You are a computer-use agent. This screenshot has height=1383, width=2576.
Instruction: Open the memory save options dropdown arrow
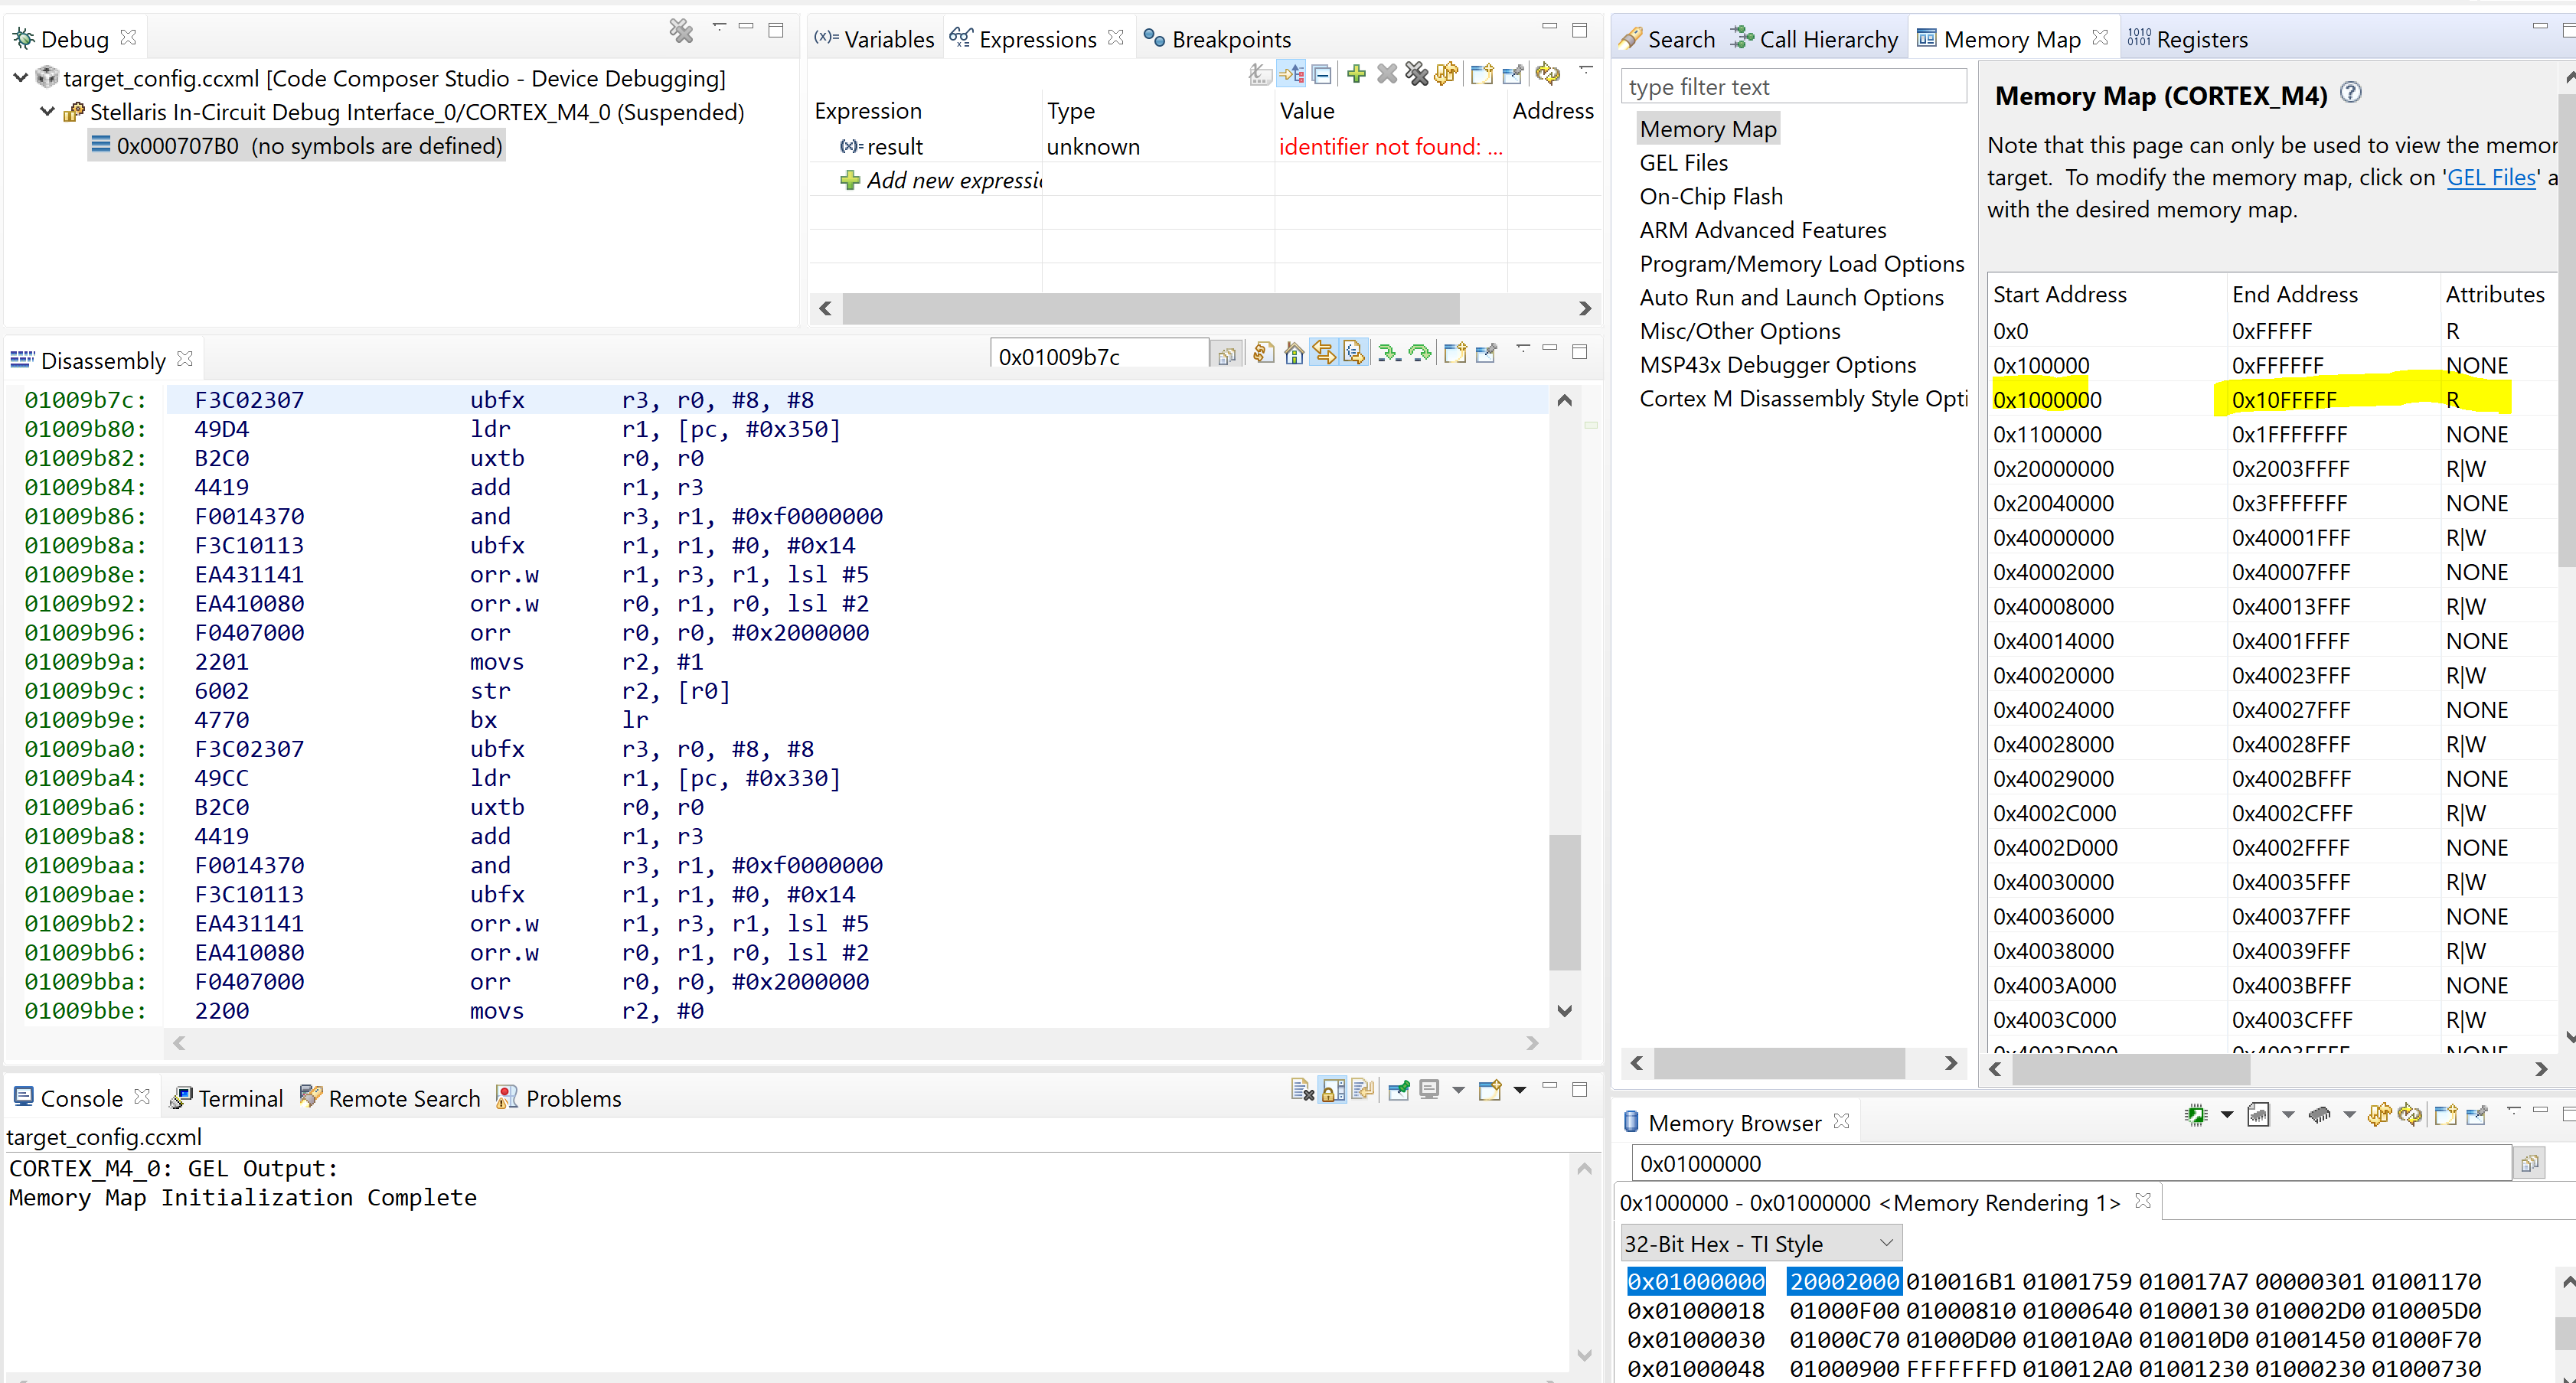click(x=2288, y=1114)
